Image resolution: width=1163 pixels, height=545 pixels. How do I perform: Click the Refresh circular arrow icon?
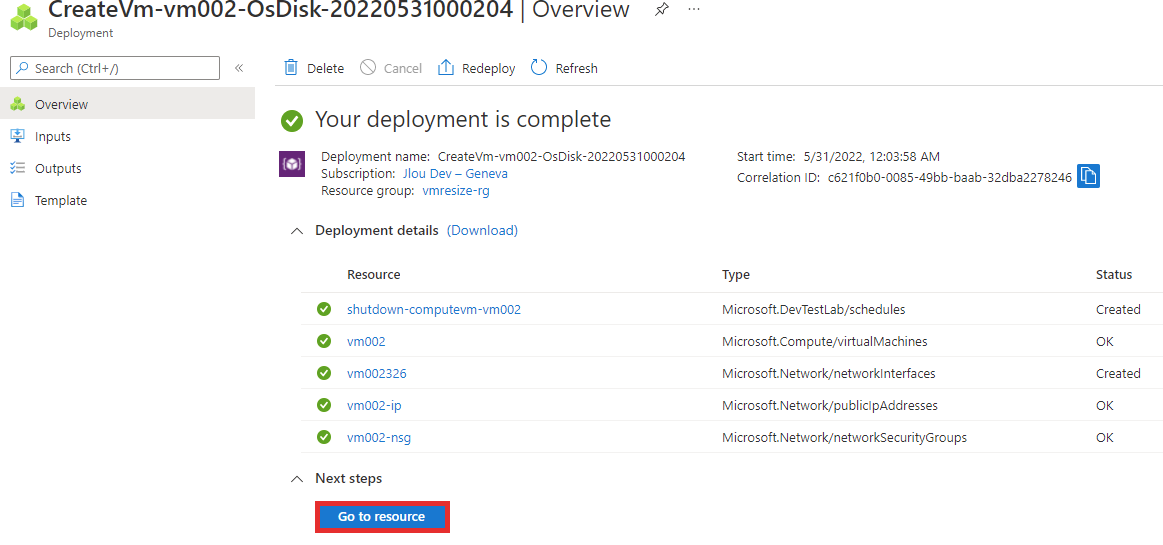(x=539, y=67)
